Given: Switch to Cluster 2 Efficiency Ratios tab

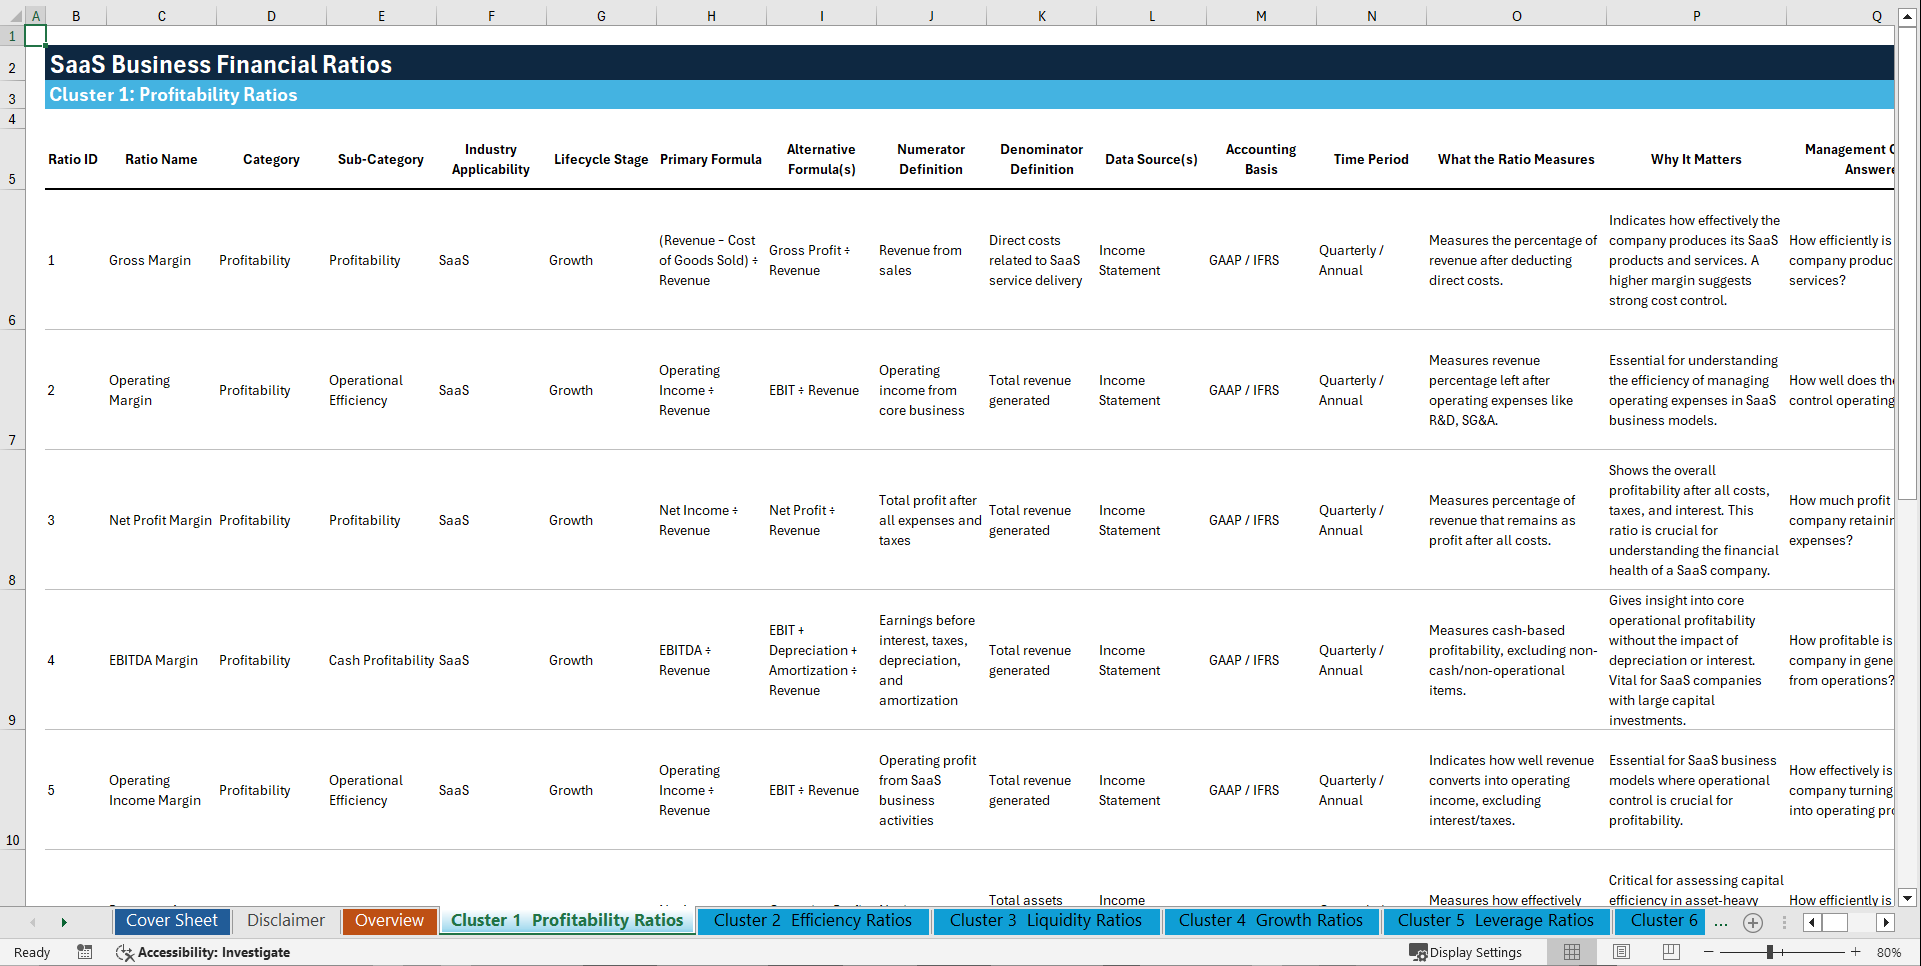Looking at the screenshot, I should point(813,921).
